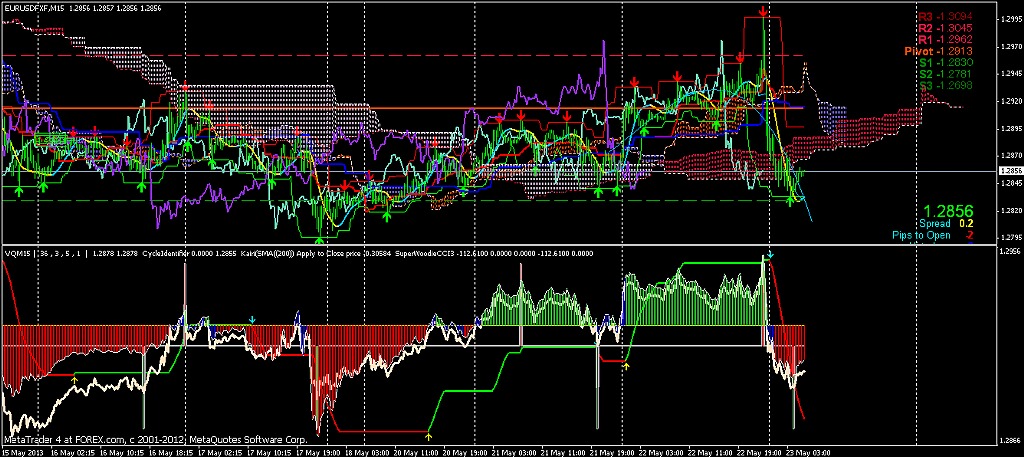
Task: Click the Pips to Open label
Action: tap(921, 236)
